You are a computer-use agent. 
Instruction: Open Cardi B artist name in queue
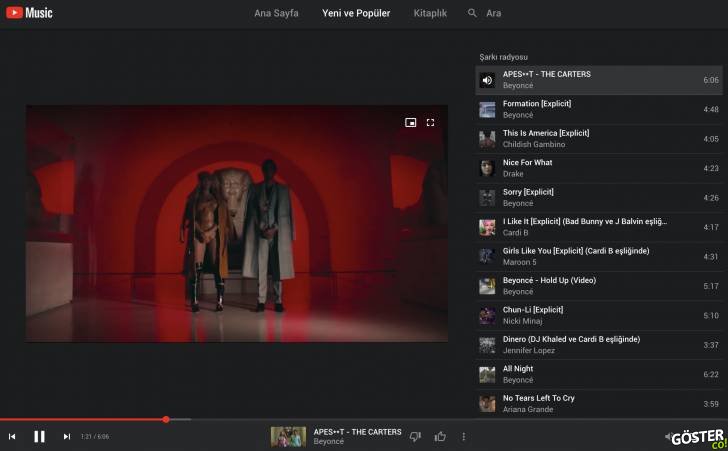(x=515, y=233)
